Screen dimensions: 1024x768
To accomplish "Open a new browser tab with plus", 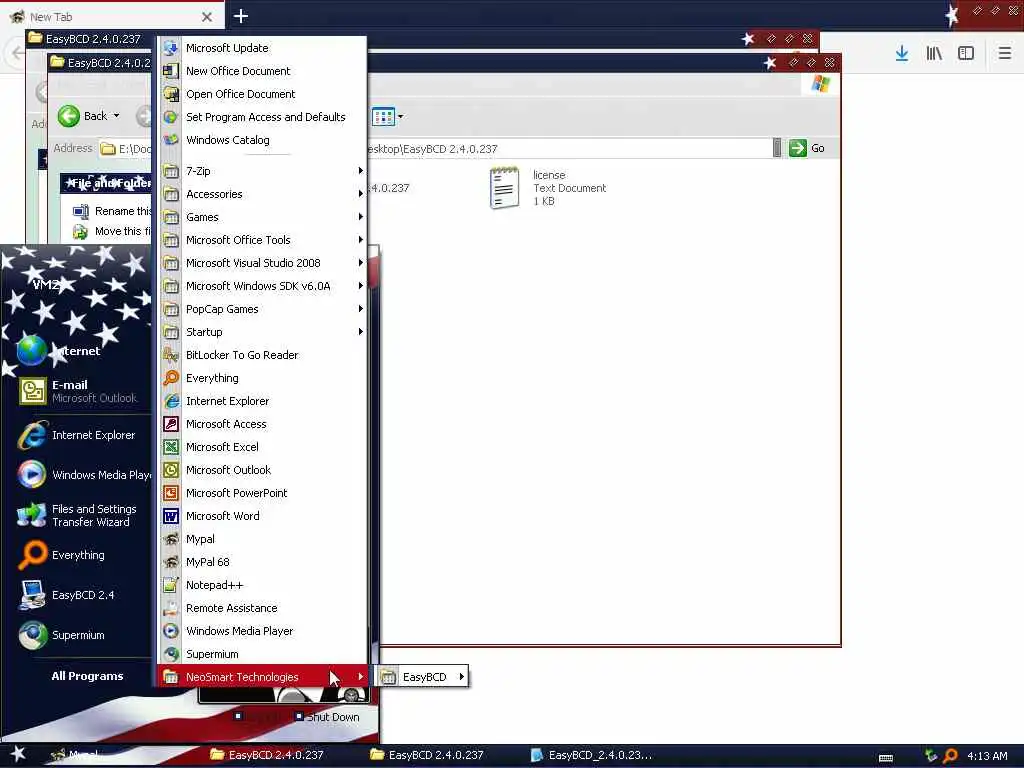I will pos(240,16).
